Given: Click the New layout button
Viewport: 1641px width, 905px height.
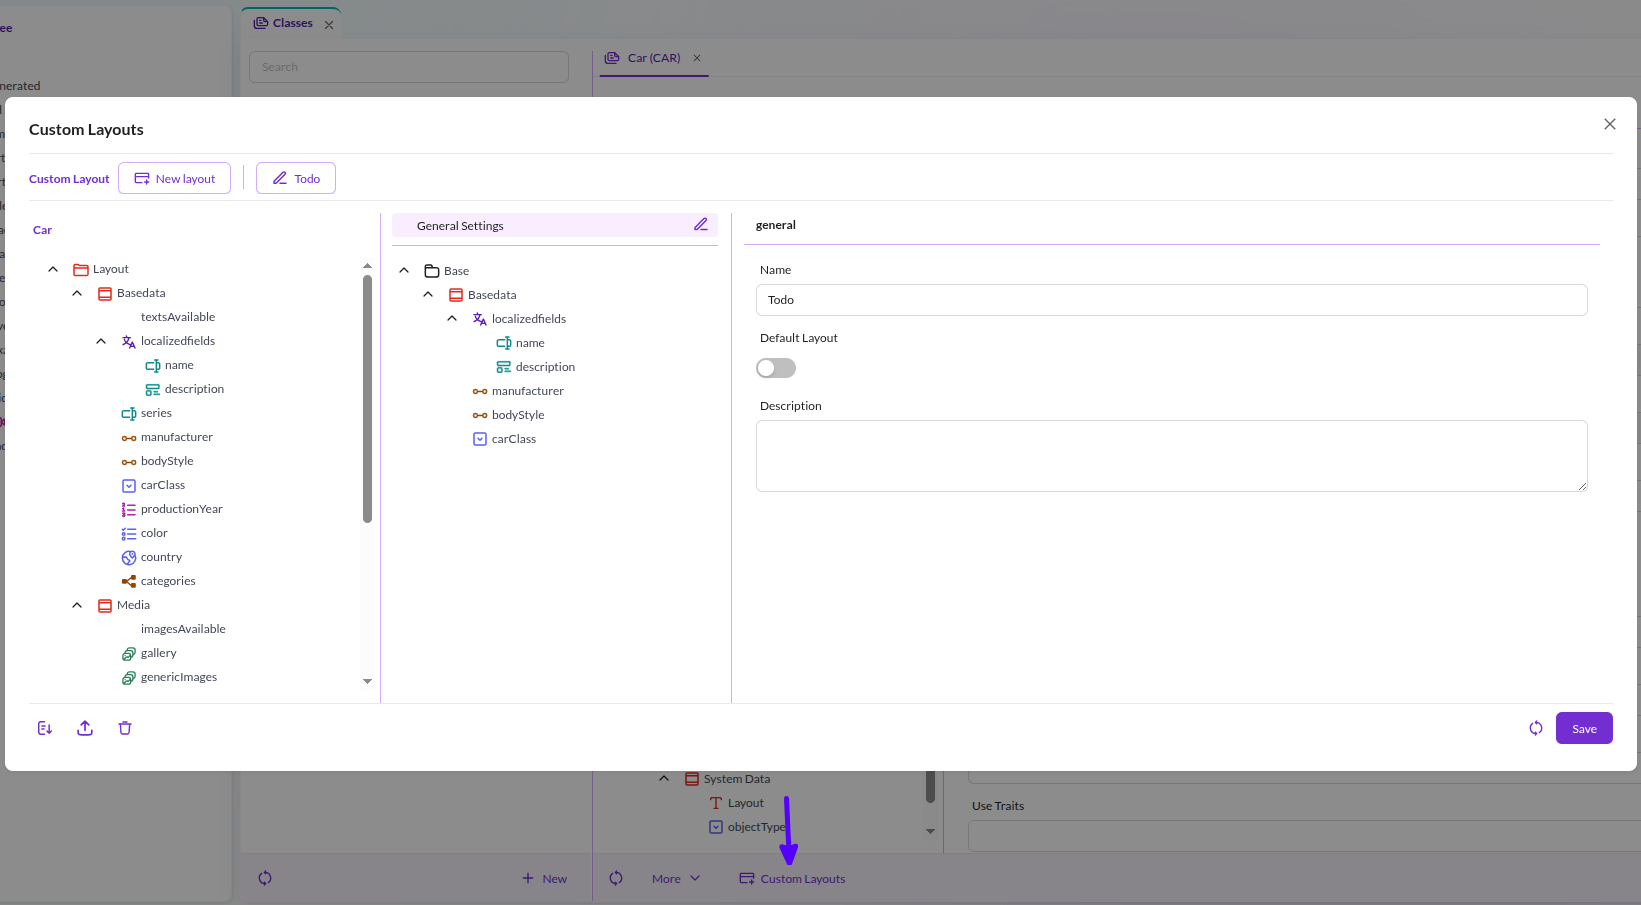Looking at the screenshot, I should click(x=175, y=178).
